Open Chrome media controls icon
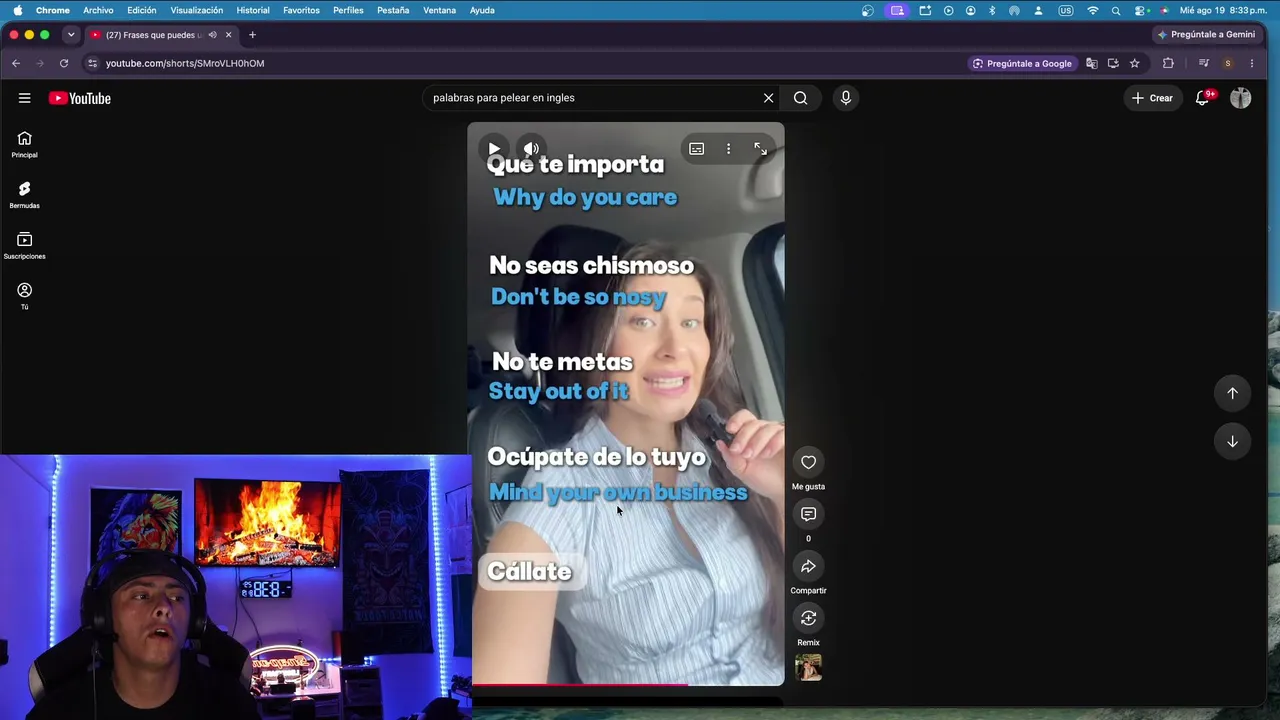1280x720 pixels. click(x=1204, y=63)
